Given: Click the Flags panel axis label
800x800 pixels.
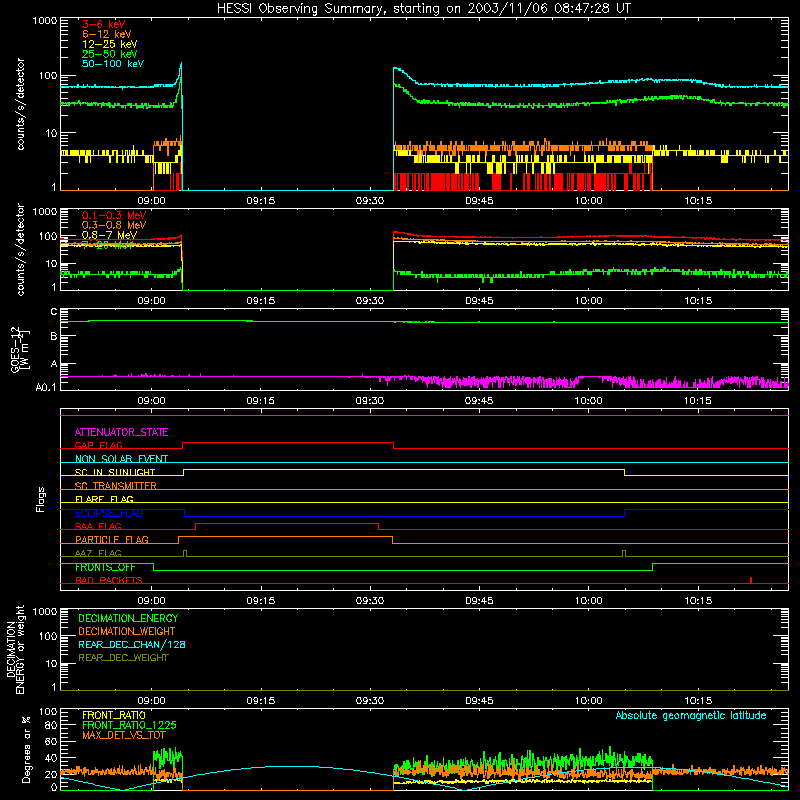Looking at the screenshot, I should point(41,499).
